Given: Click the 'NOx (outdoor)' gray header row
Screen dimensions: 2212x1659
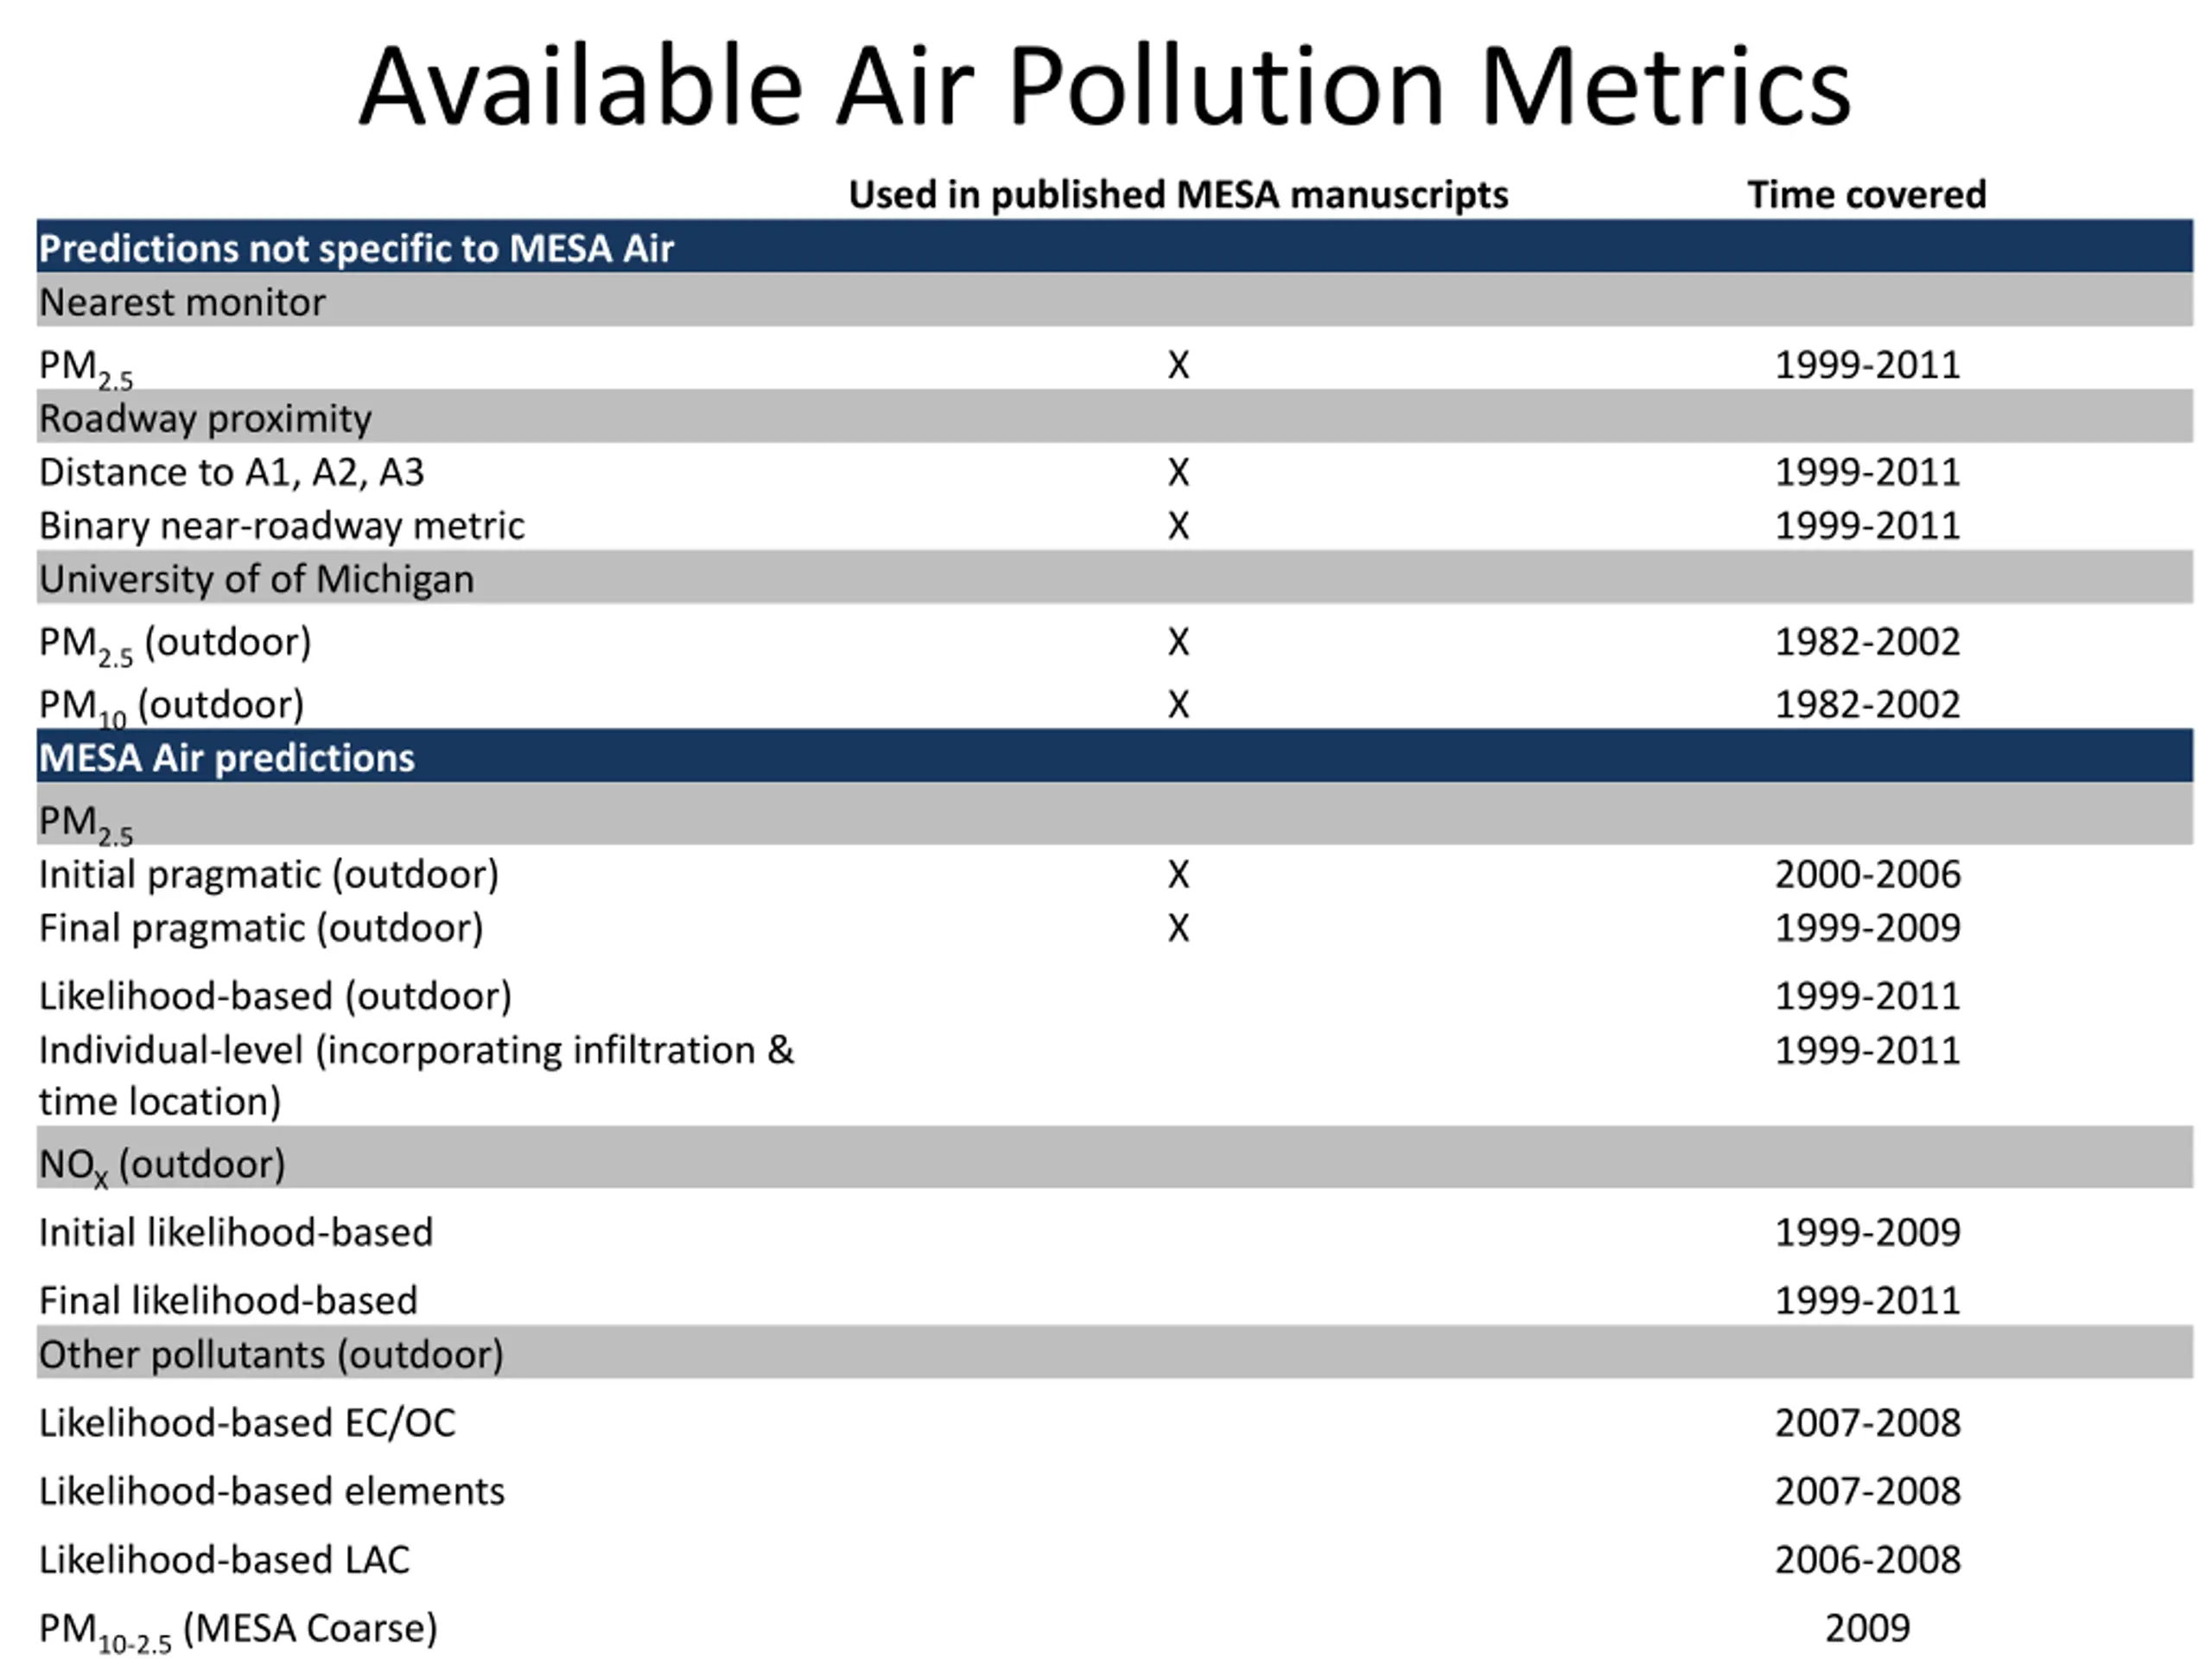Looking at the screenshot, I should click(1115, 1158).
